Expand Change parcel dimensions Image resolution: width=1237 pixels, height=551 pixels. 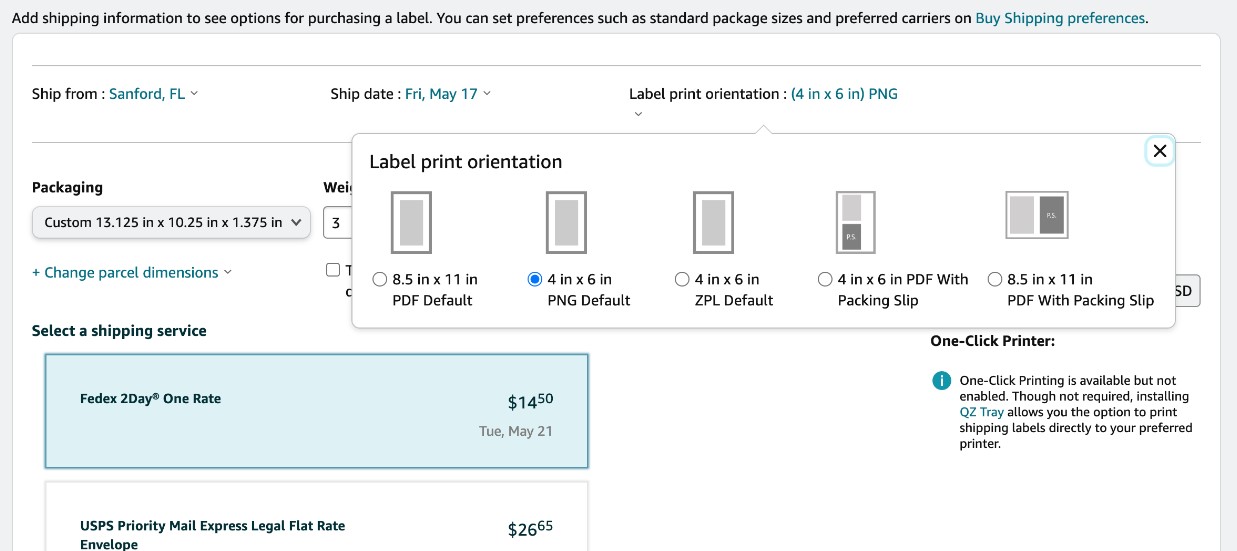pos(131,272)
